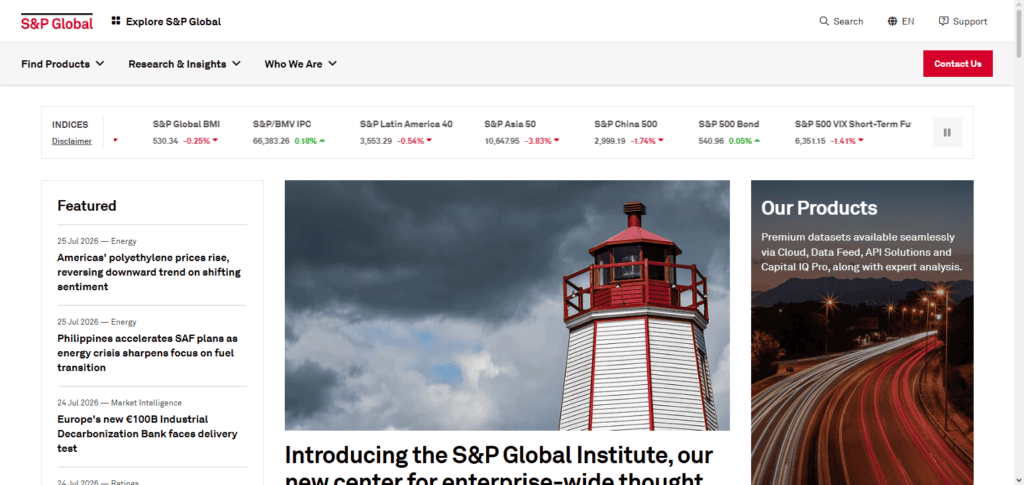Open the S&P Global Institute headline
Image resolution: width=1024 pixels, height=485 pixels.
pyautogui.click(x=500, y=465)
